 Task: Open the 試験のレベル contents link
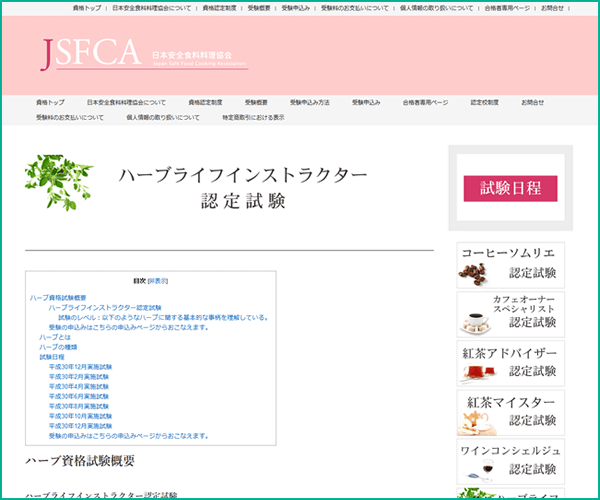pos(163,318)
